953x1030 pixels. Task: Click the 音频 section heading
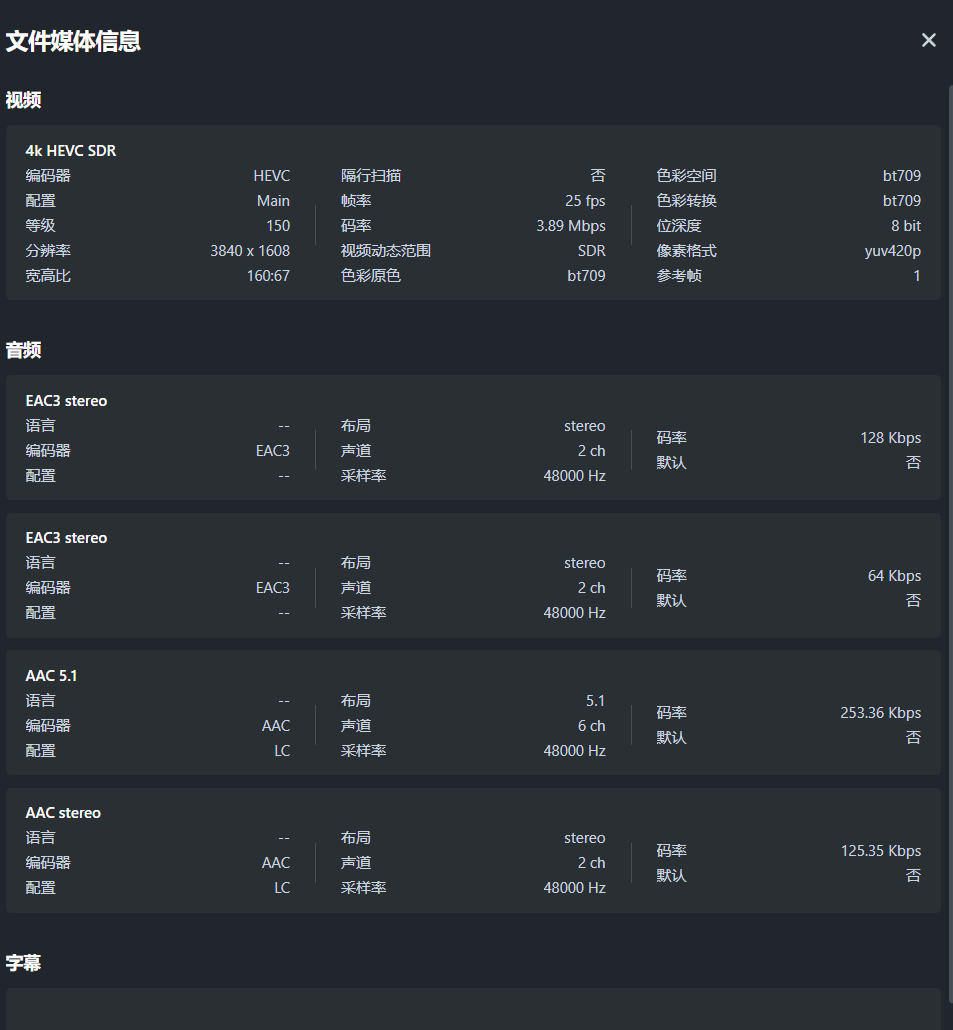coord(23,350)
